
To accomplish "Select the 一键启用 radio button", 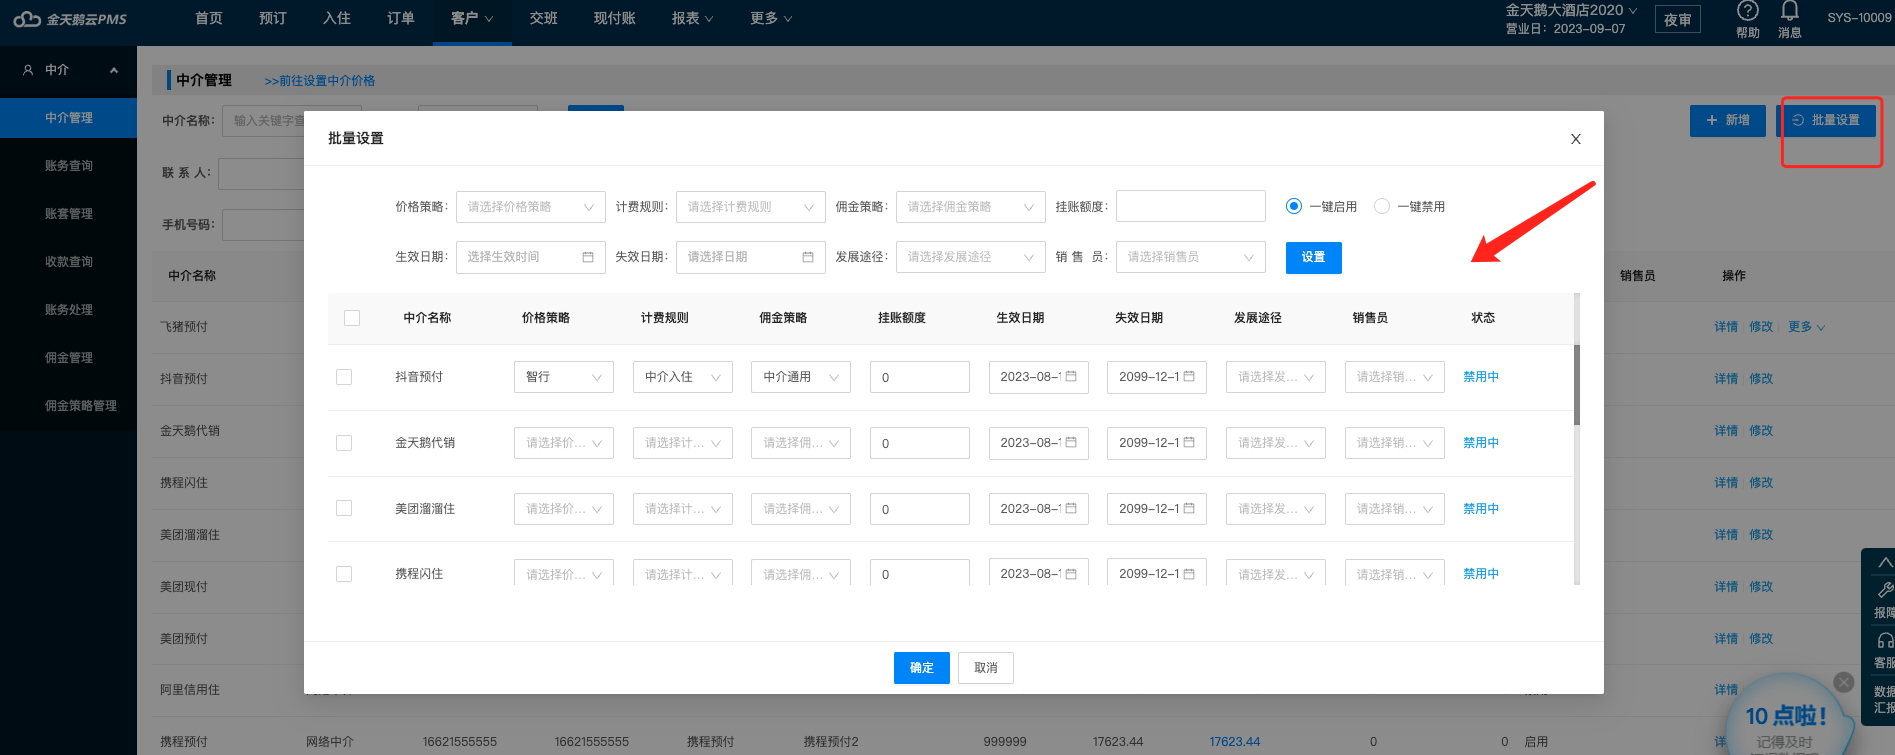I will pyautogui.click(x=1294, y=206).
